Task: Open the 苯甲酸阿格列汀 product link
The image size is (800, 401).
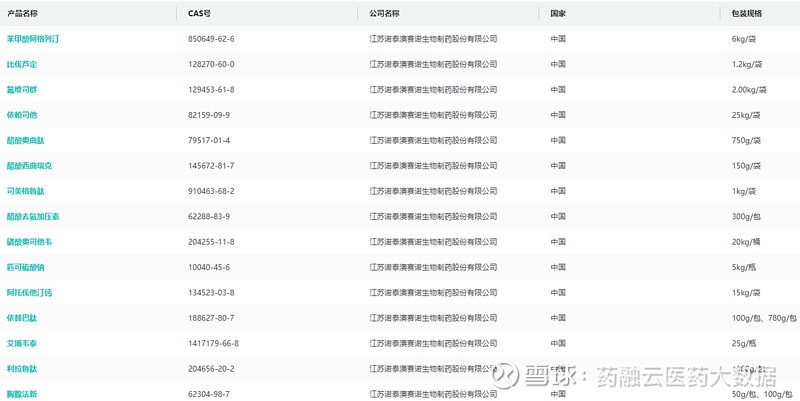Action: pos(33,39)
